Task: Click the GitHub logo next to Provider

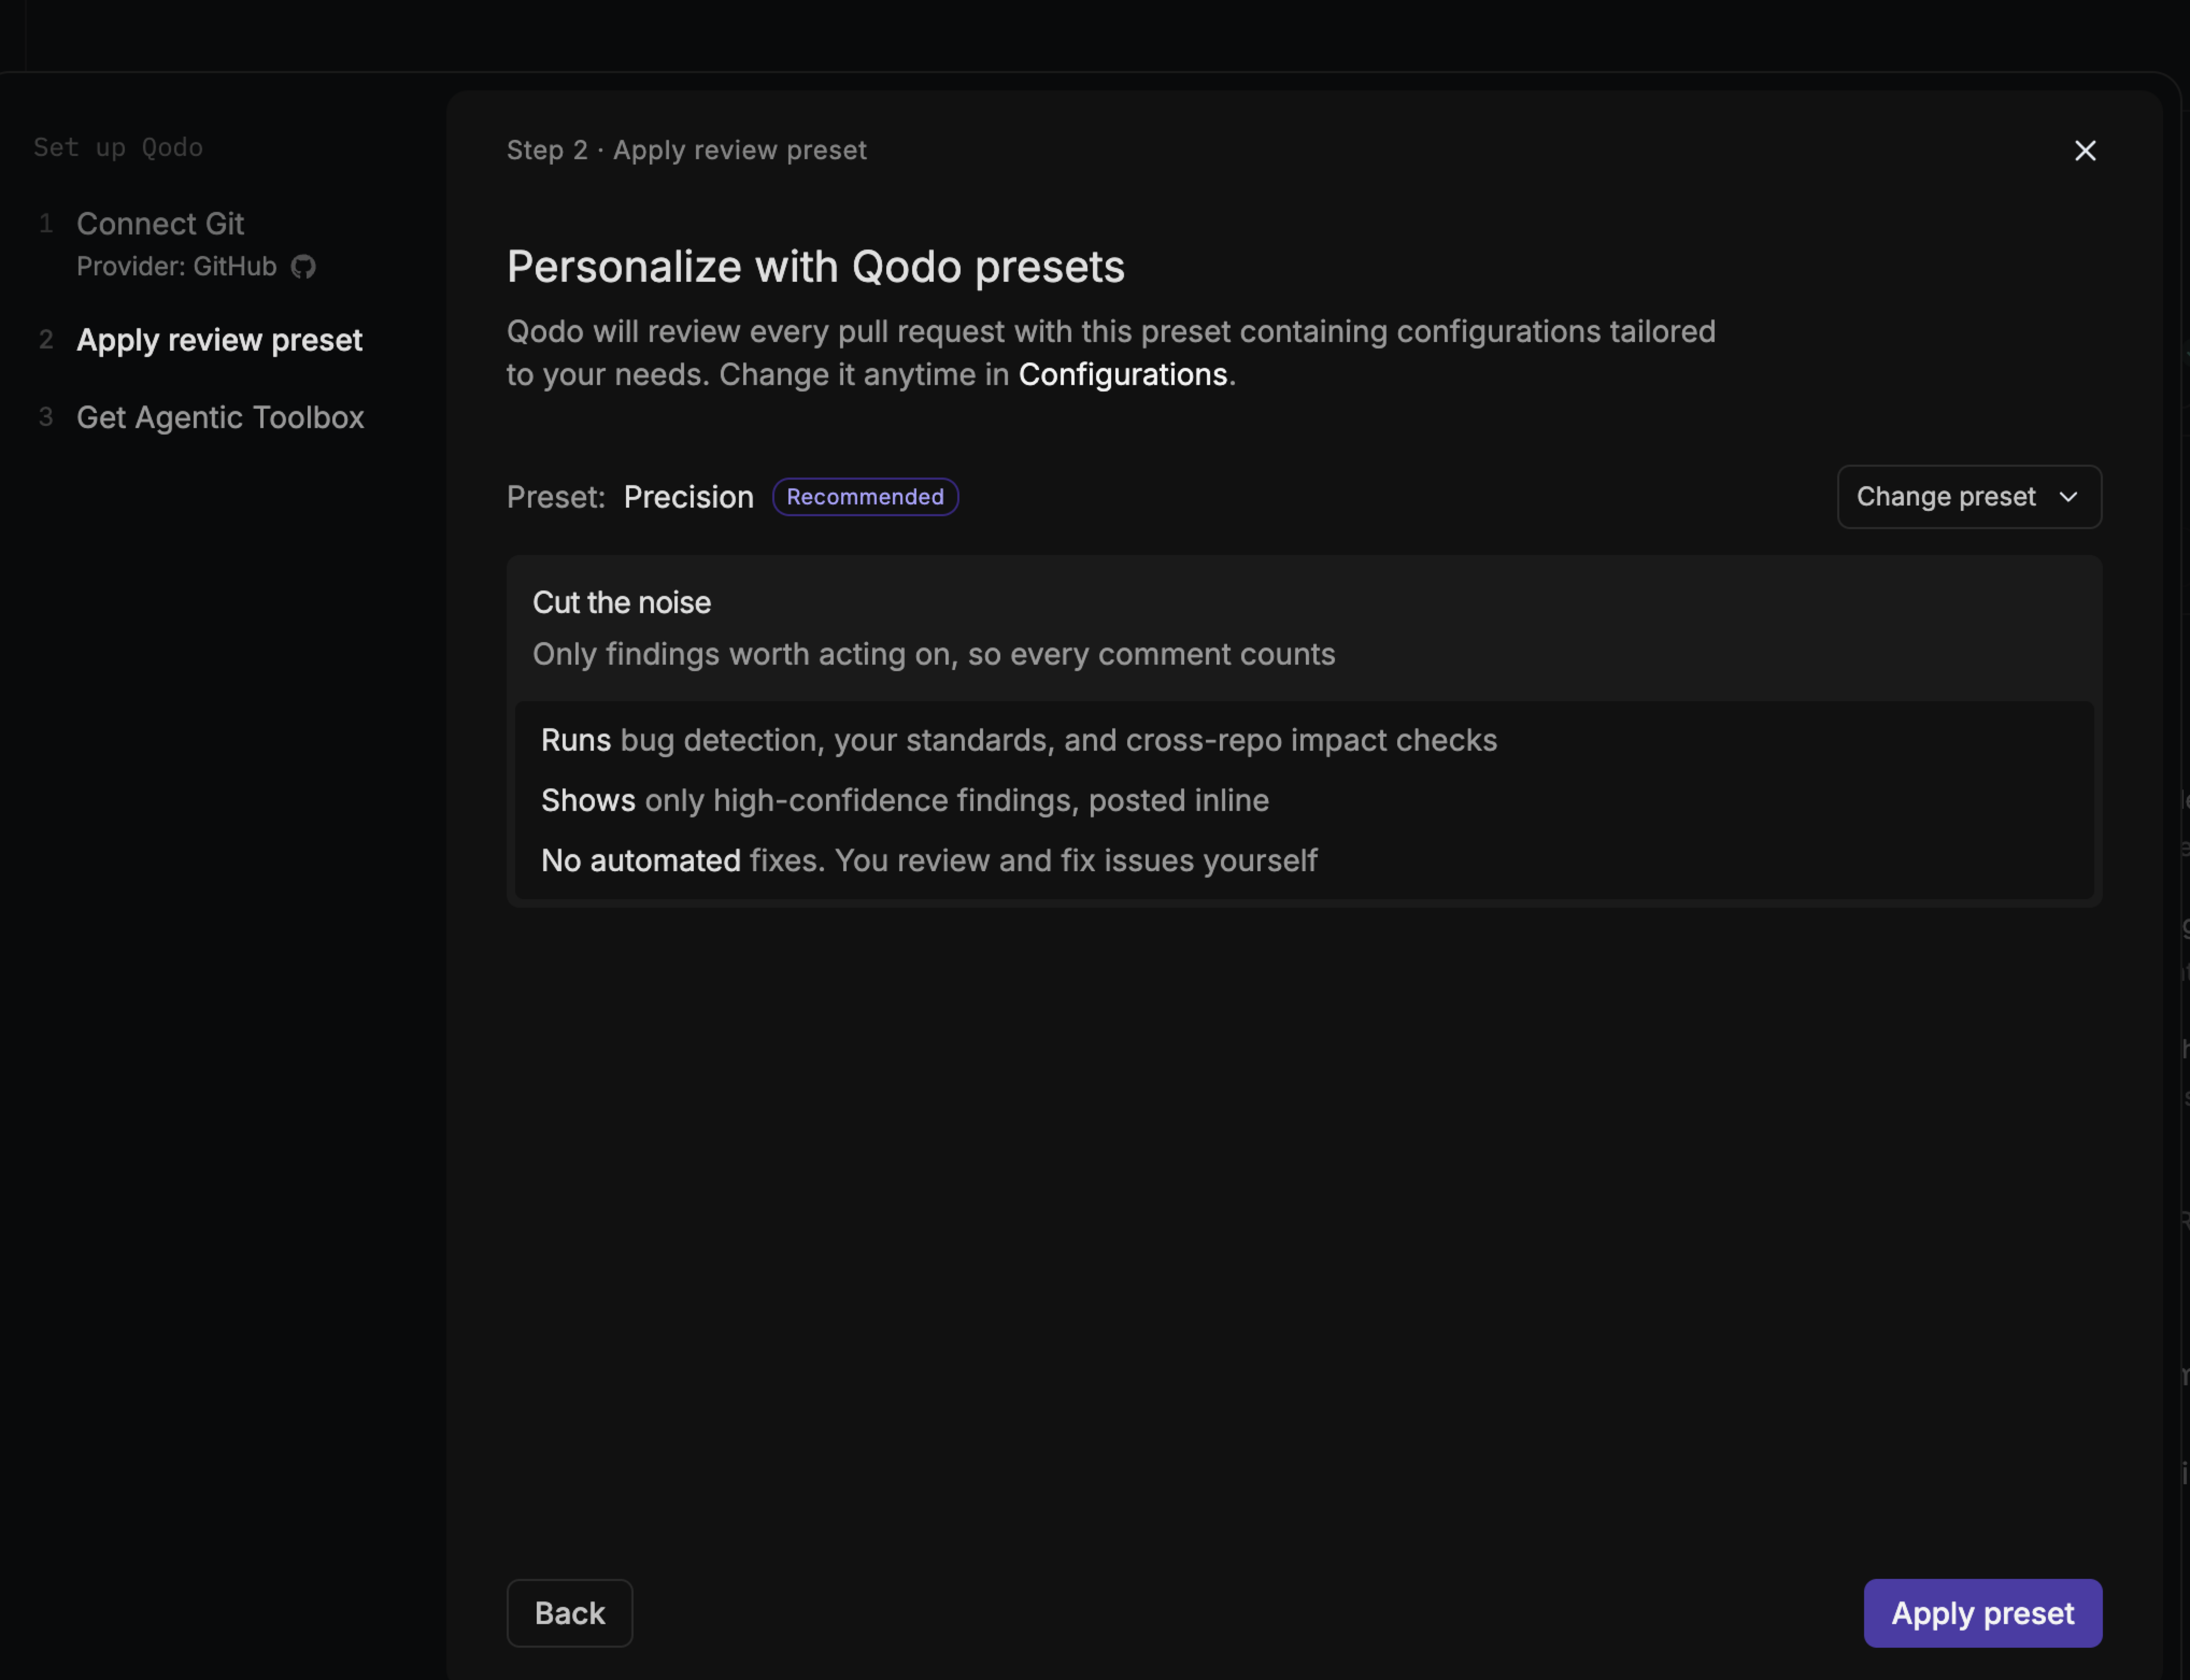Action: pos(303,267)
